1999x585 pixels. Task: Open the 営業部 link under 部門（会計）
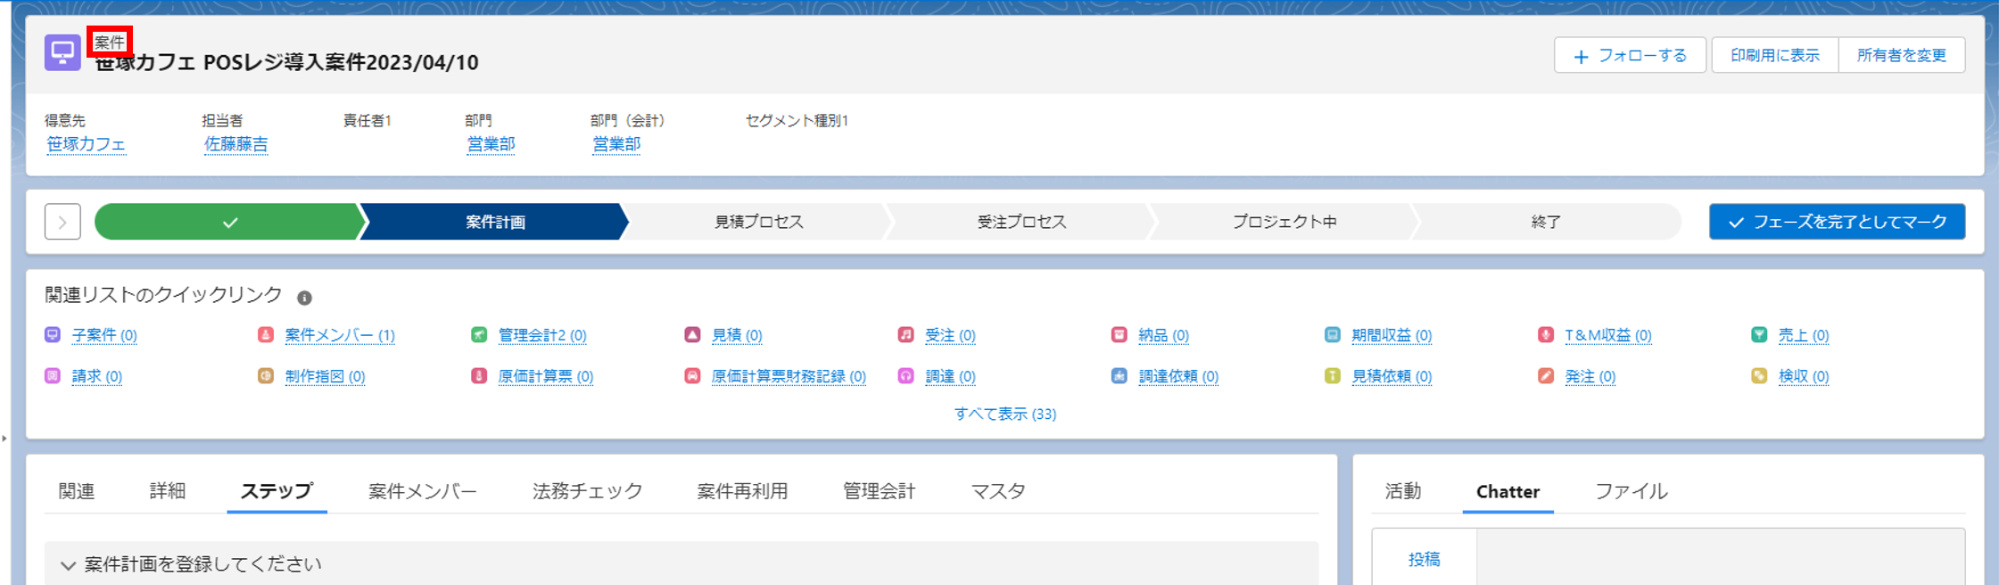tap(617, 144)
